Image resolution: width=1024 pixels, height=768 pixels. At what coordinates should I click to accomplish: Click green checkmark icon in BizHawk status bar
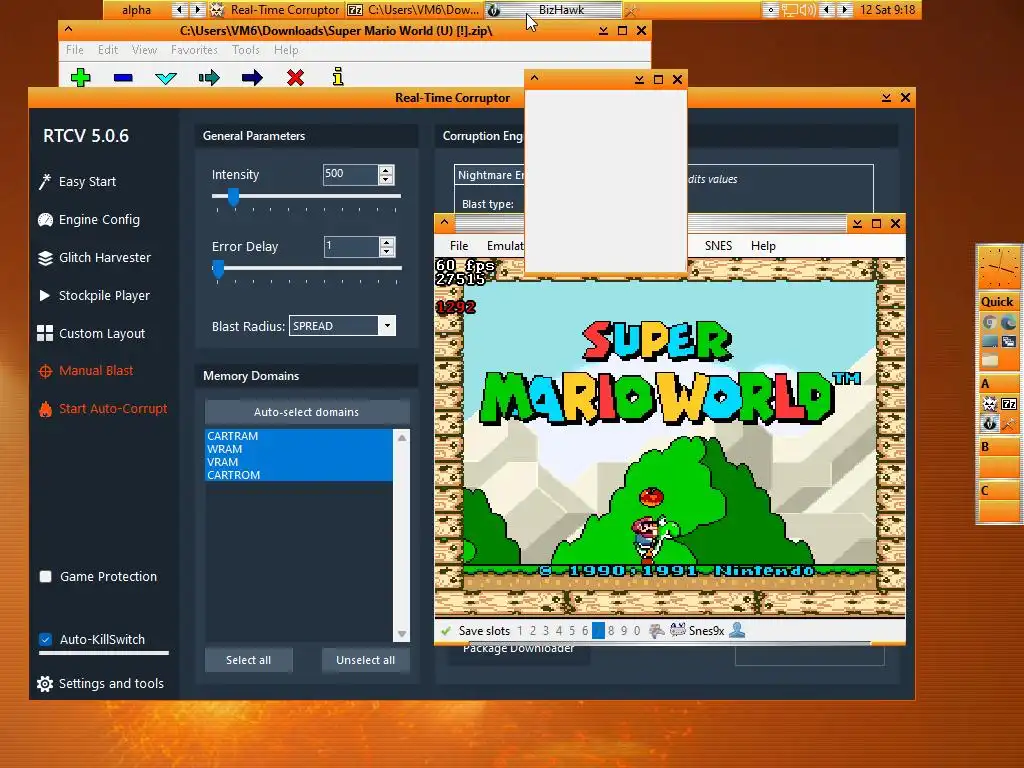point(446,631)
